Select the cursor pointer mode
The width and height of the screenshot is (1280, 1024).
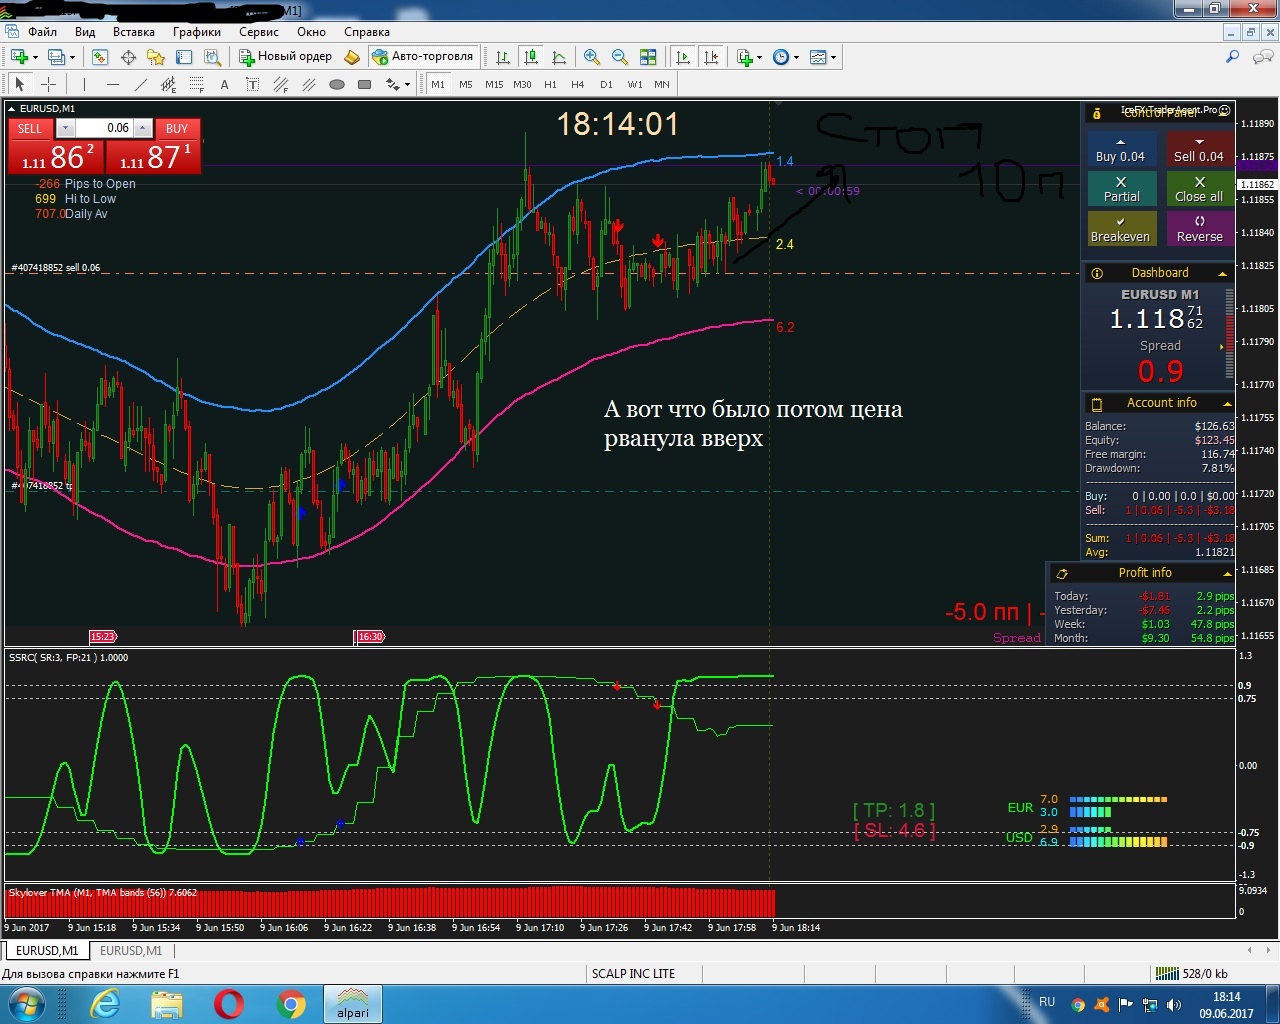[19, 84]
